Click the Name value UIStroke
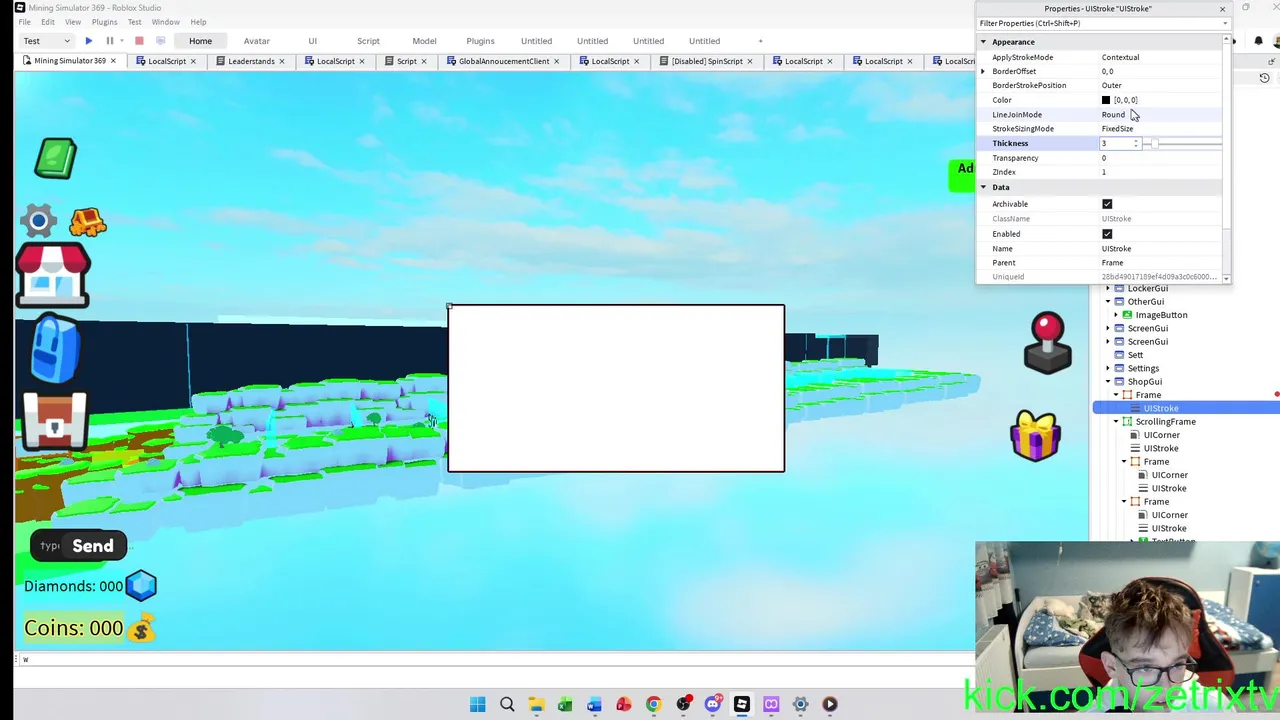 pyautogui.click(x=1116, y=248)
